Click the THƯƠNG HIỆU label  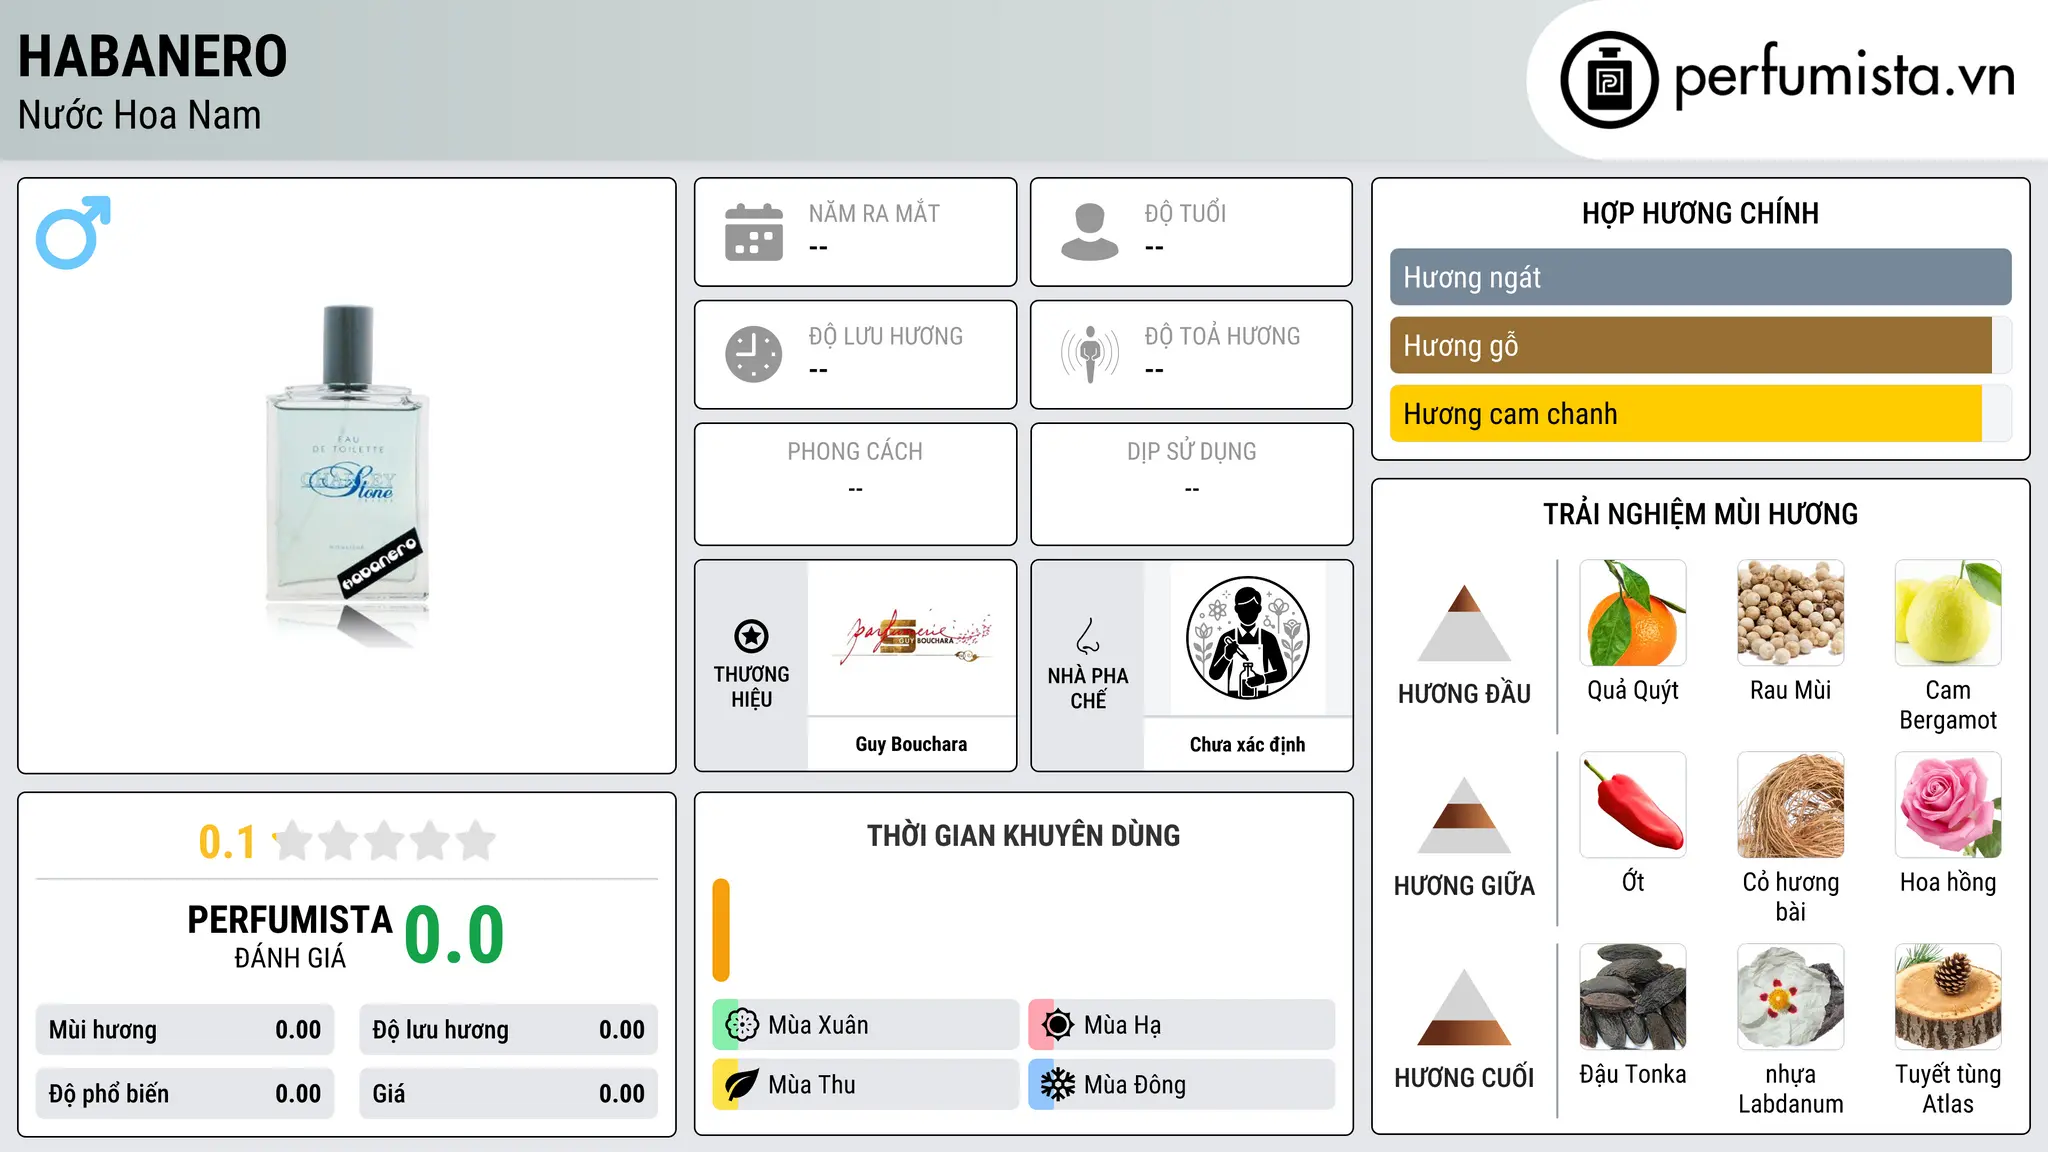pos(751,686)
